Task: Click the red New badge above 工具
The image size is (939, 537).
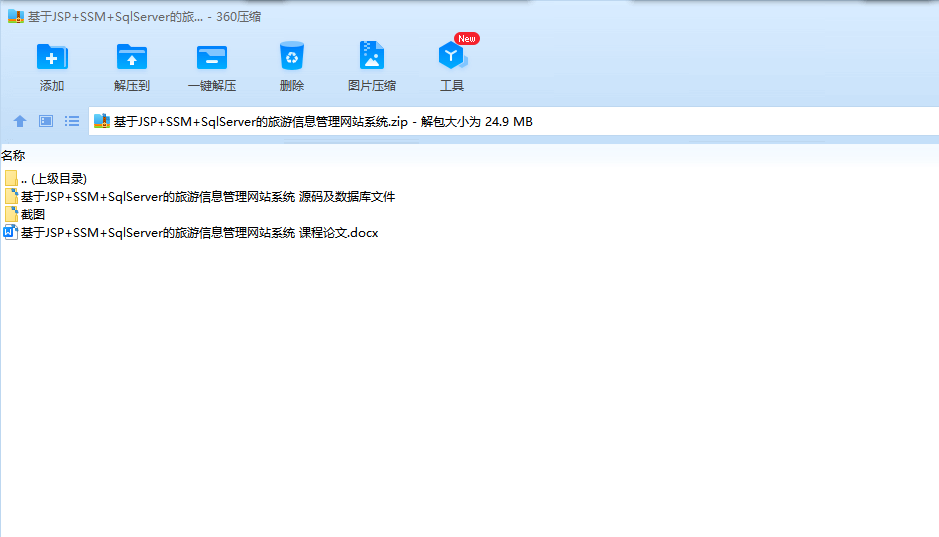Action: (x=467, y=38)
